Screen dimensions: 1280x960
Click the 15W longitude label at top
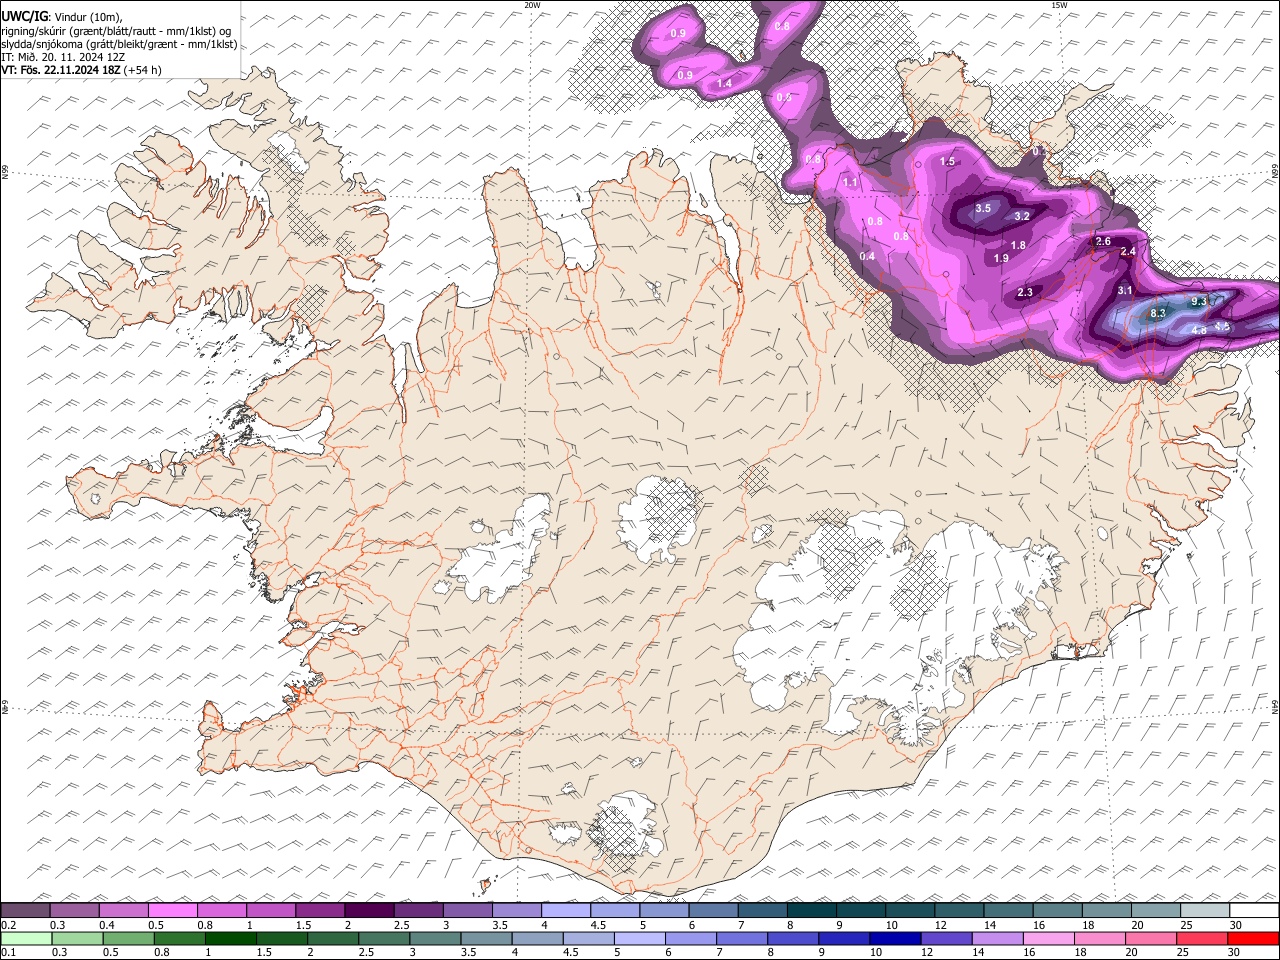1058,5
